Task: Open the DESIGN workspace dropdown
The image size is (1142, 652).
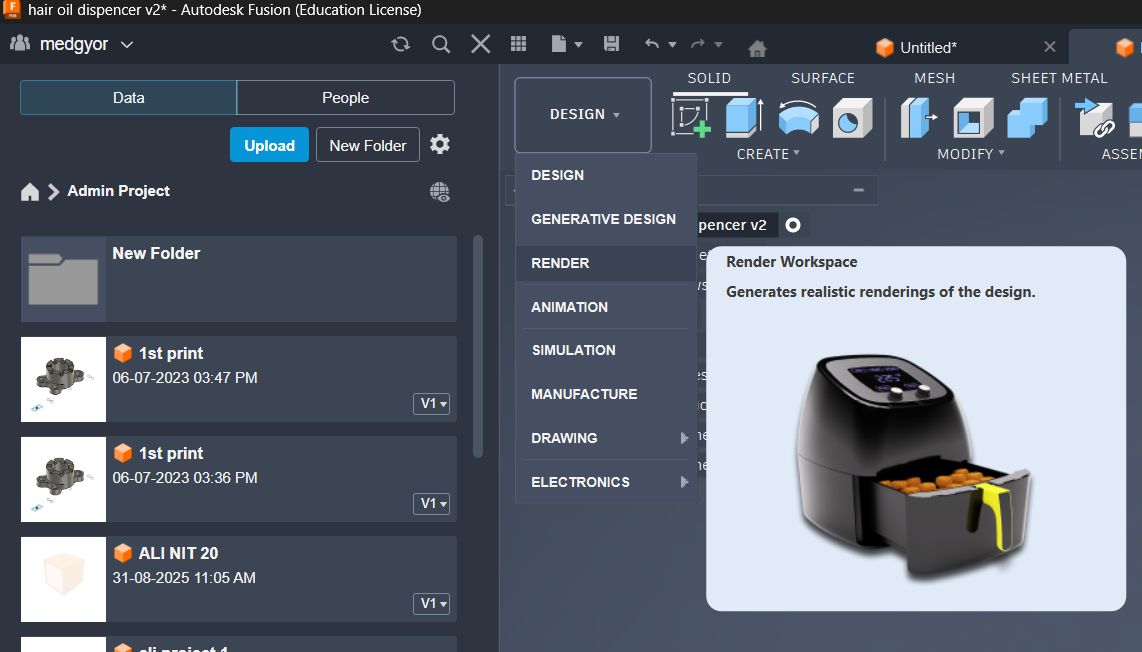Action: 583,114
